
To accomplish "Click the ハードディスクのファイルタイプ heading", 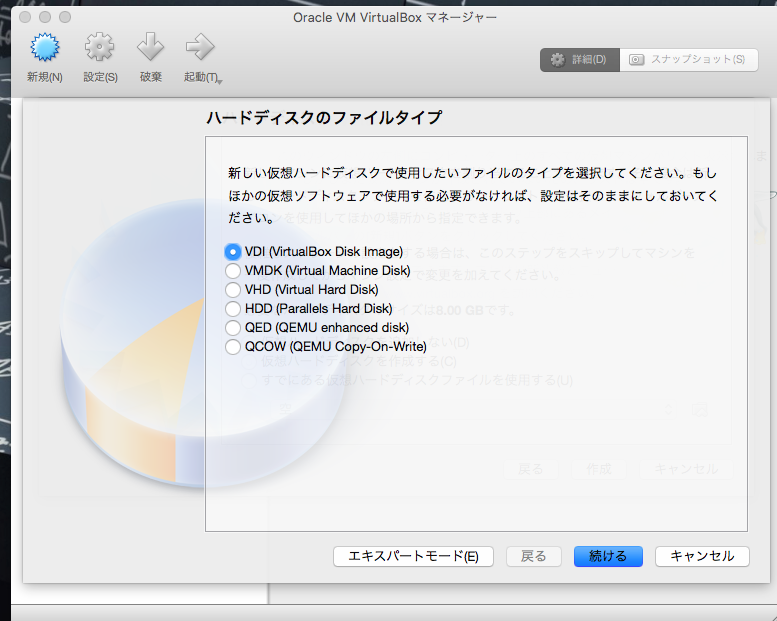I will click(x=324, y=118).
